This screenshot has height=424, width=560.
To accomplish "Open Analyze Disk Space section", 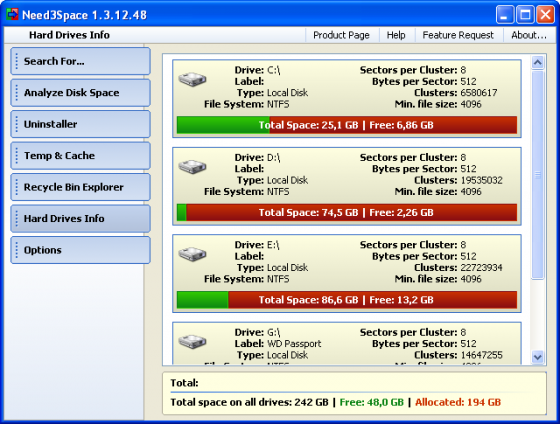I will pos(80,93).
